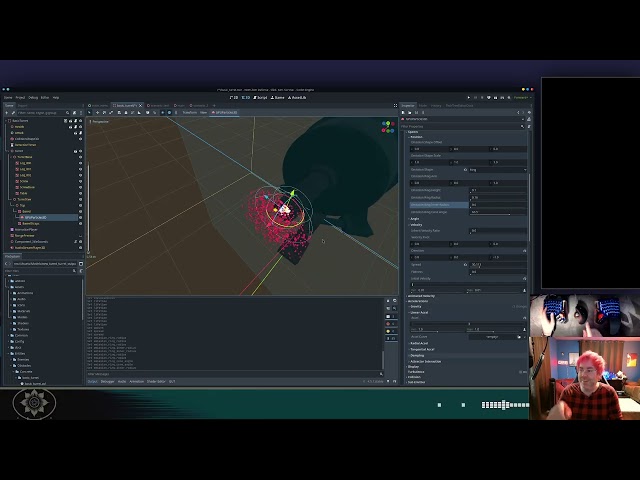
Task: Open the Scene menu
Action: tap(8, 98)
